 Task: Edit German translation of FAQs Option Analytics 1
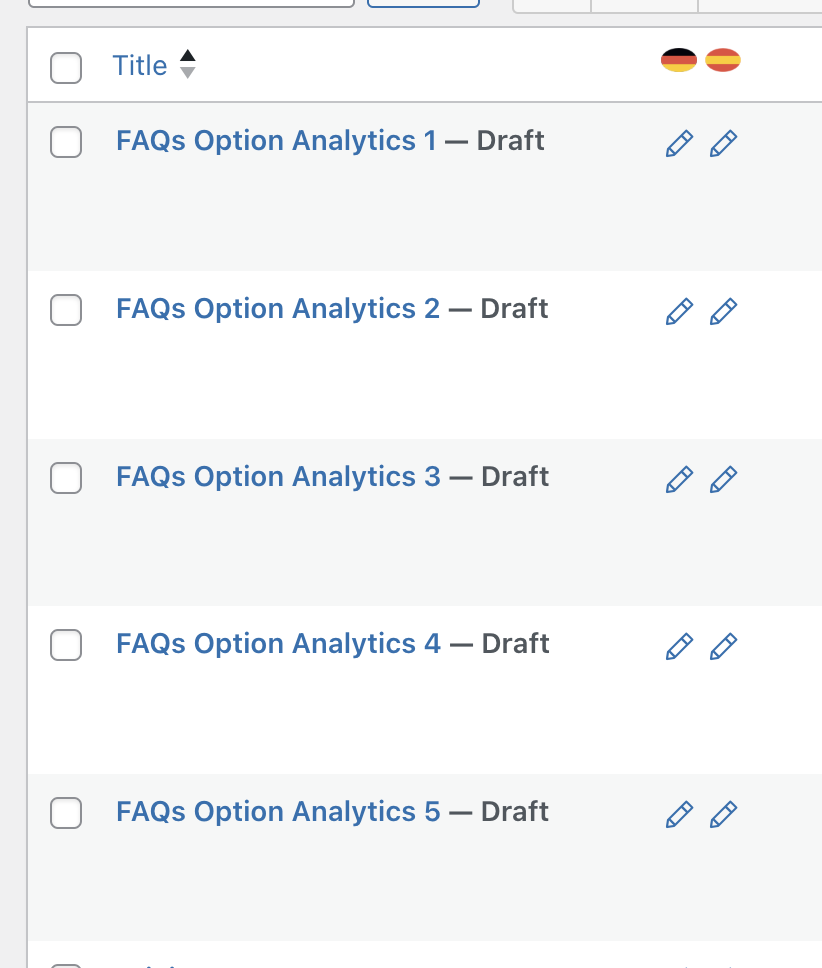[679, 143]
